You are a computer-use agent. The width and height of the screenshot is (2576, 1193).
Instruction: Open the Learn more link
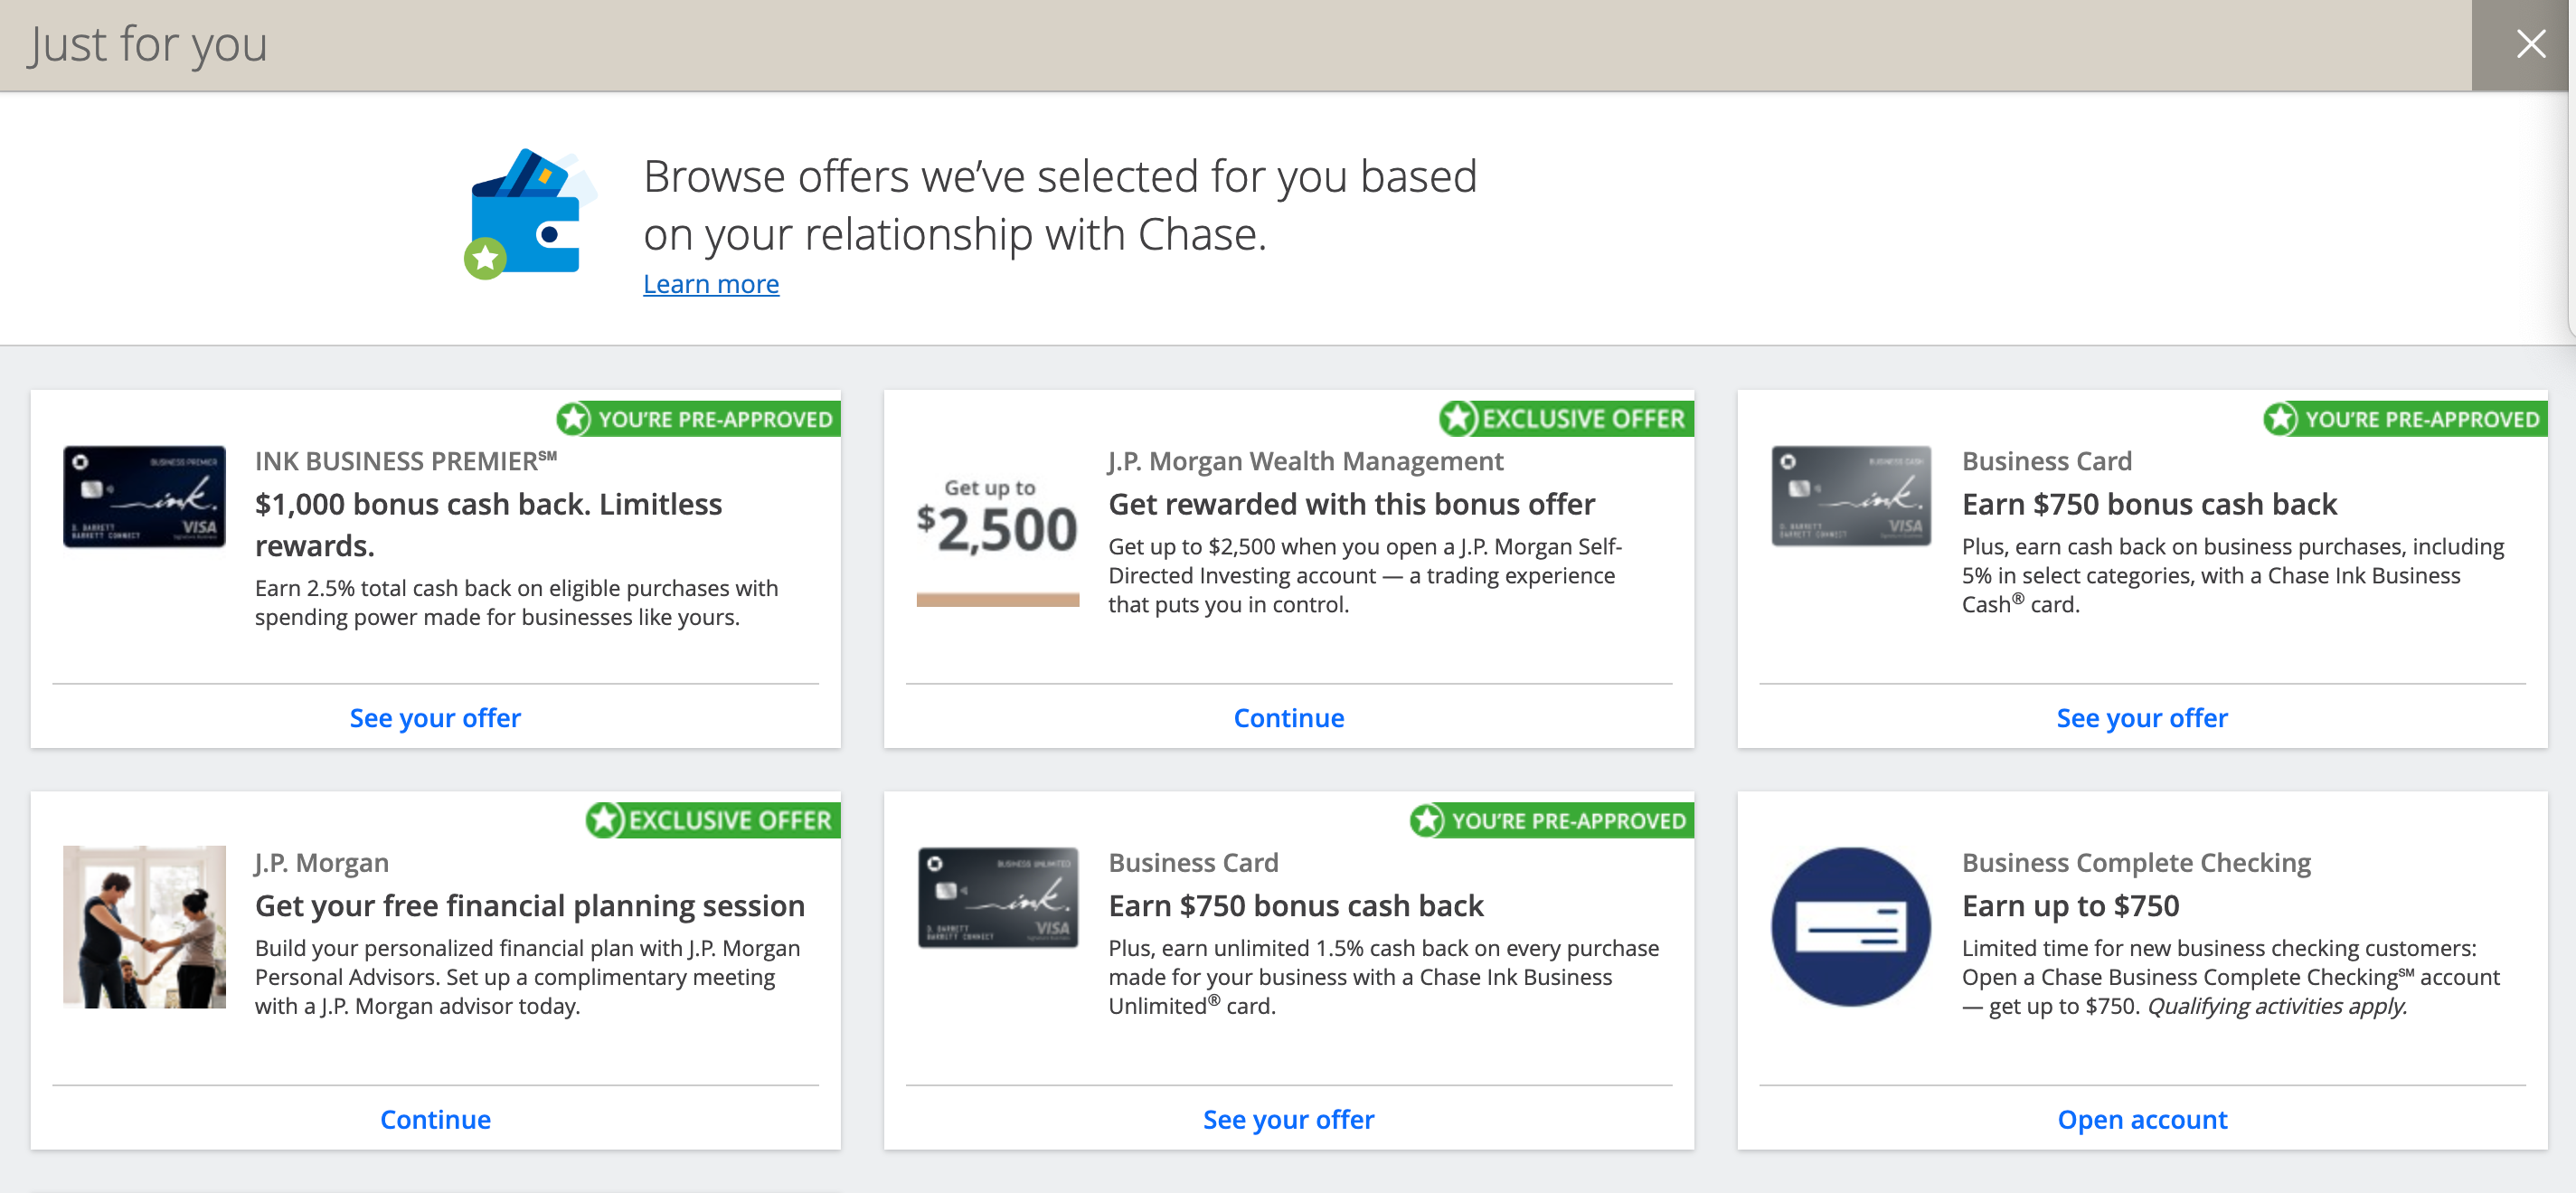point(710,284)
